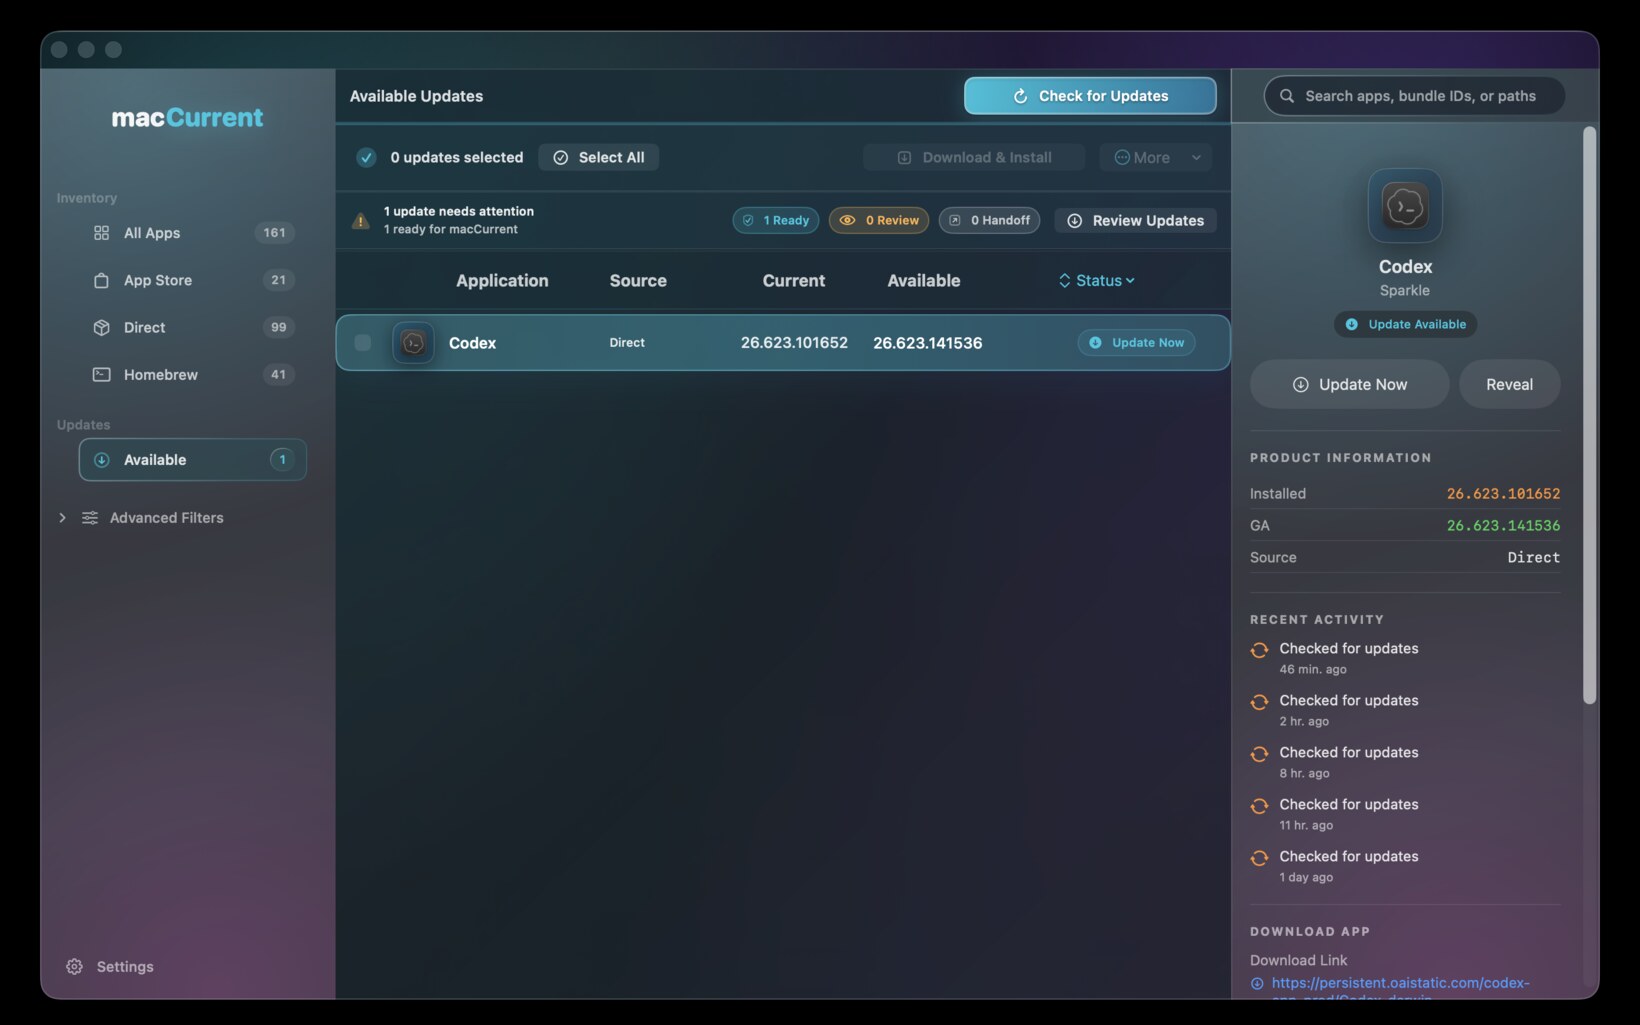Click the details panel vertical scrollbar

[x=1589, y=415]
